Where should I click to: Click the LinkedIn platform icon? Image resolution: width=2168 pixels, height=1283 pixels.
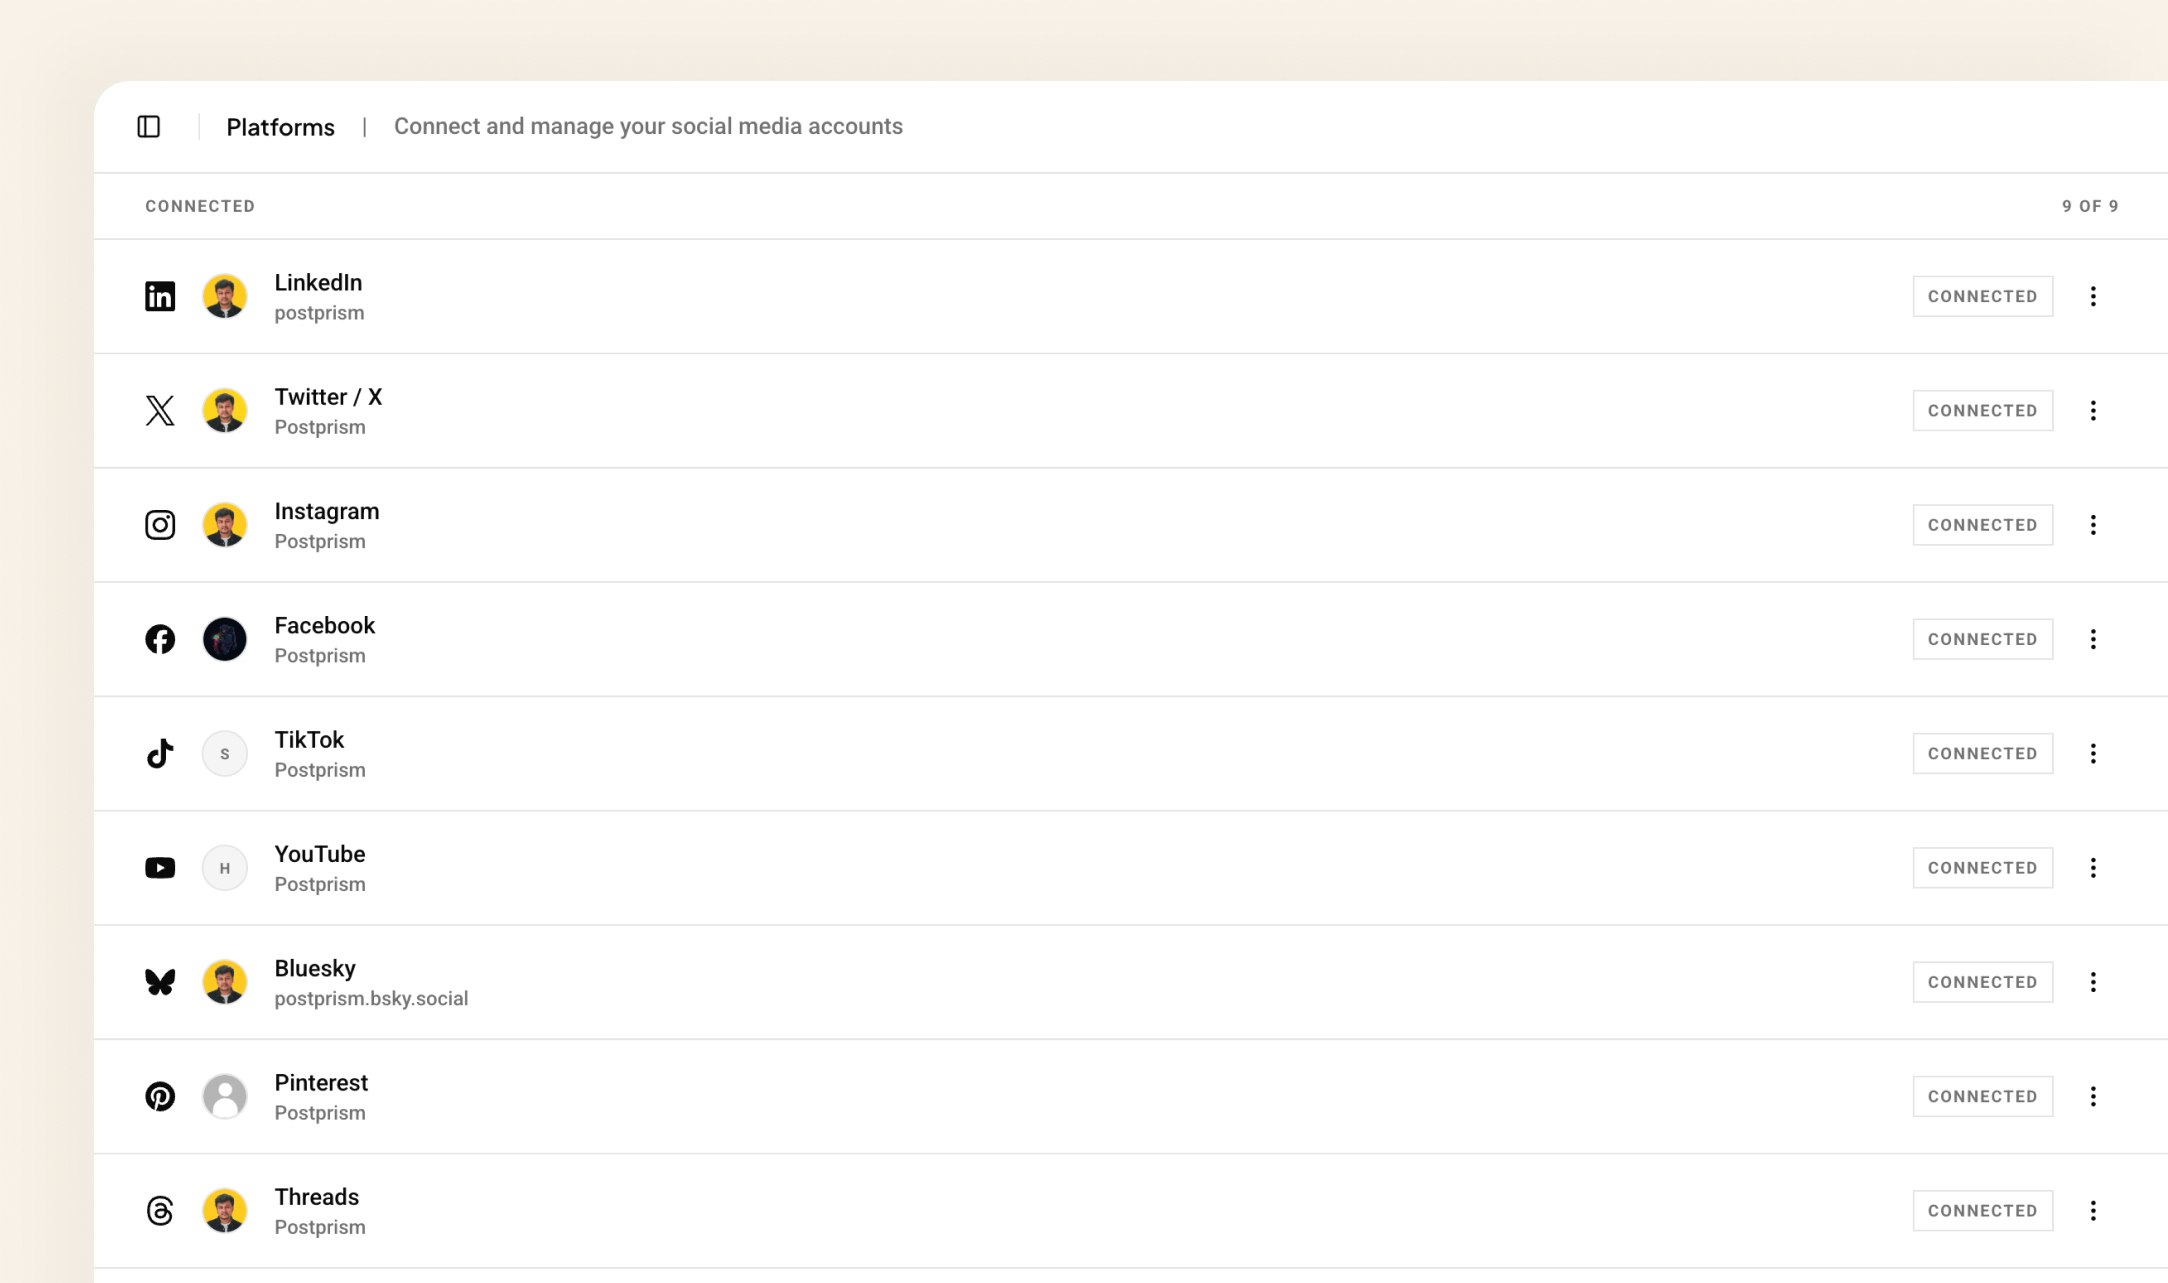pos(160,296)
